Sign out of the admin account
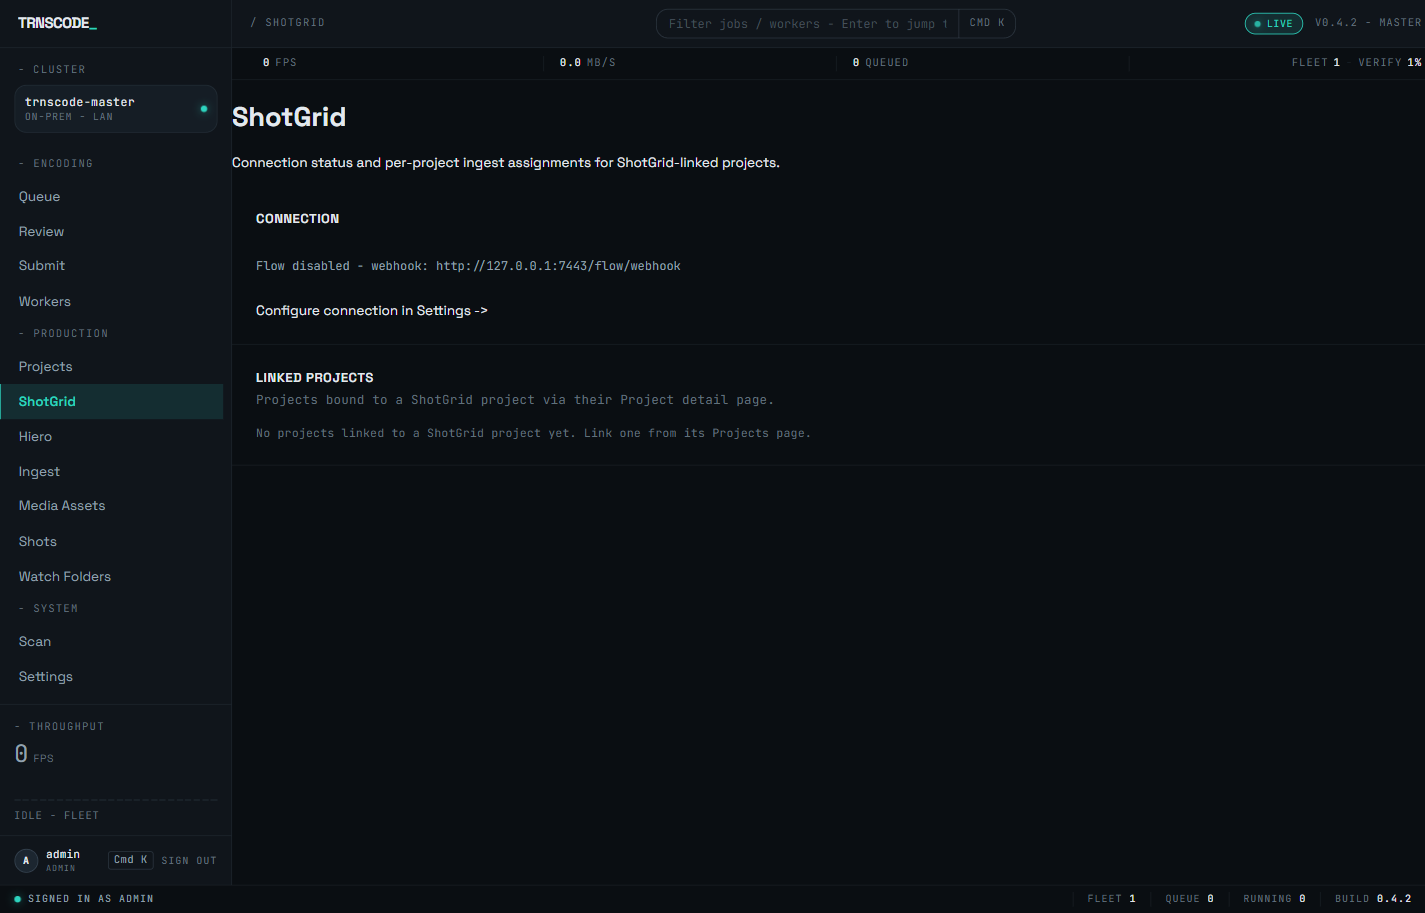This screenshot has width=1425, height=913. coord(189,861)
